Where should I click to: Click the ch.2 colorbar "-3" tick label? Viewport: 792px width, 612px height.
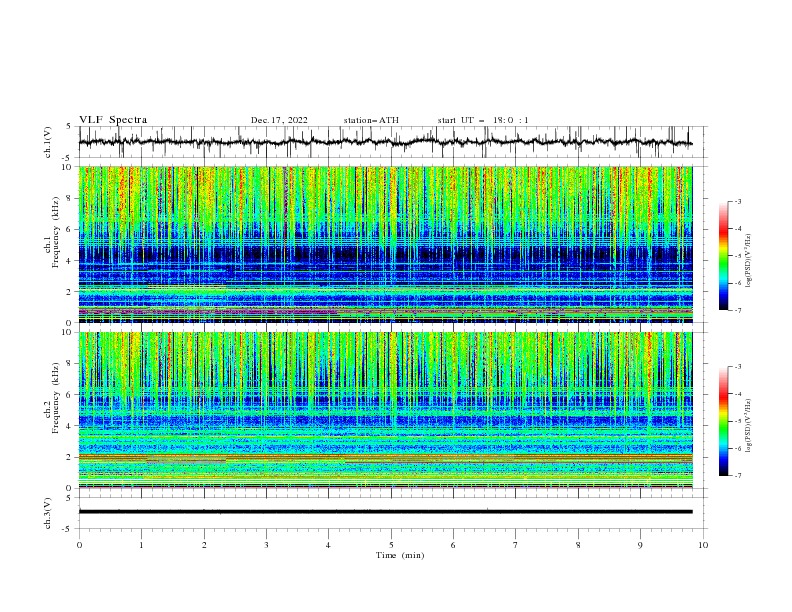click(x=738, y=367)
